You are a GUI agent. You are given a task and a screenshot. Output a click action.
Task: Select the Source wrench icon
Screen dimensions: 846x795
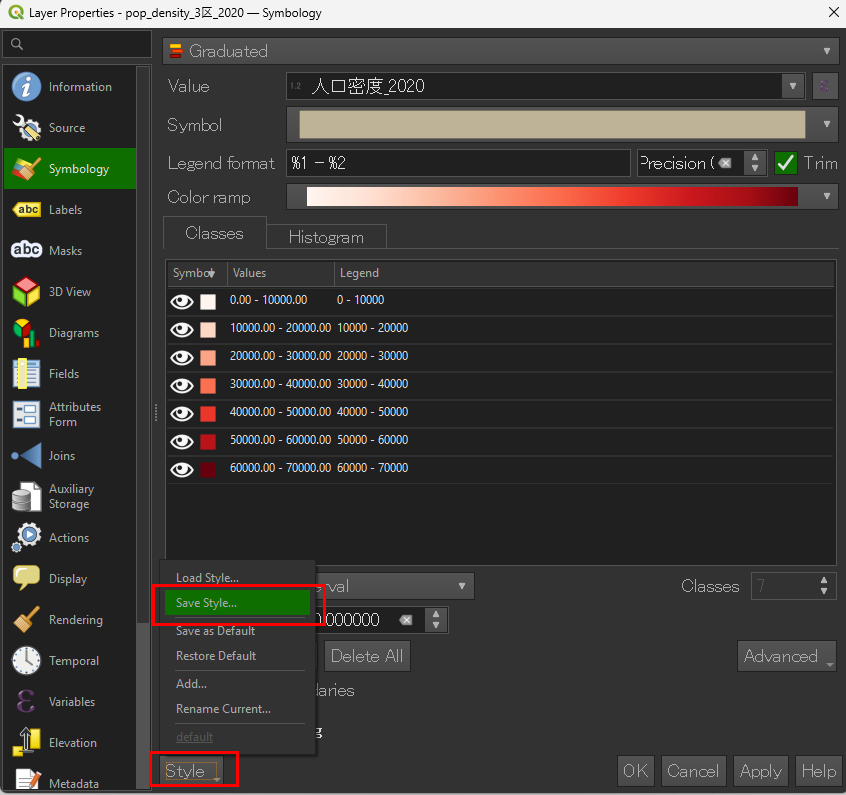pyautogui.click(x=26, y=128)
